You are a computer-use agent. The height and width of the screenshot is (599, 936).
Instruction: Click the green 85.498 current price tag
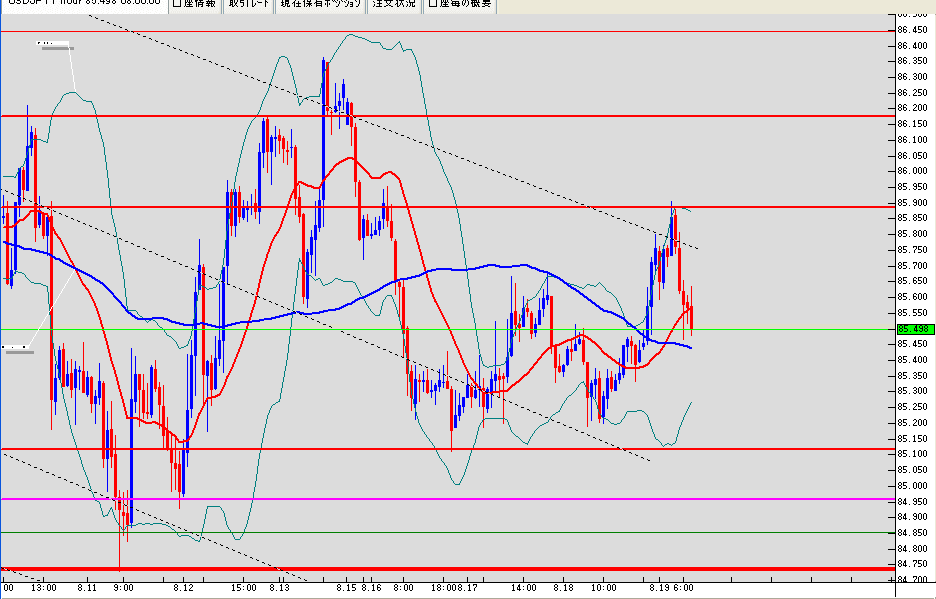click(915, 329)
